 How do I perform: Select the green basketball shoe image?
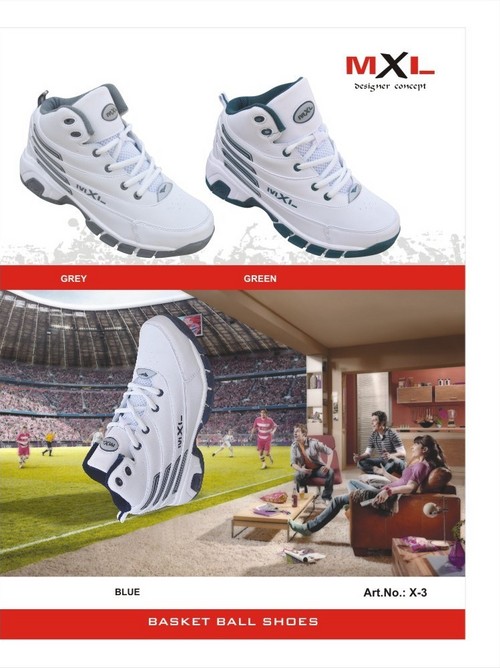[302, 167]
